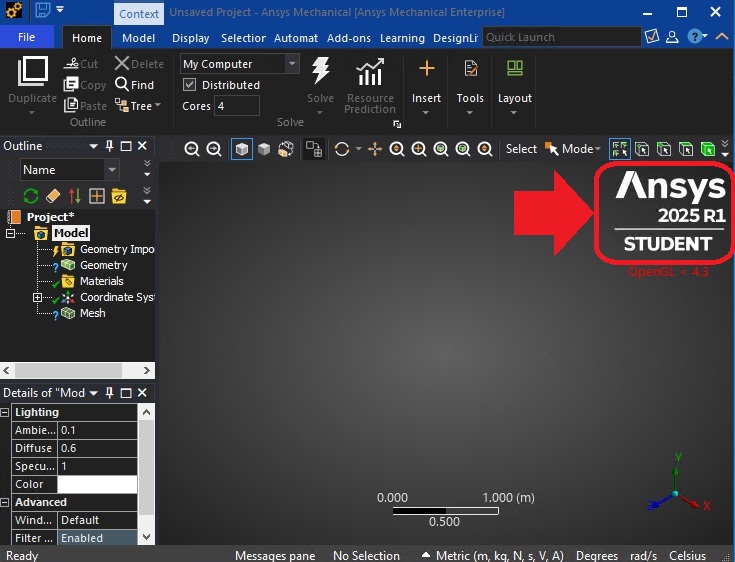
Task: Click the save disk icon in title bar
Action: 43,10
